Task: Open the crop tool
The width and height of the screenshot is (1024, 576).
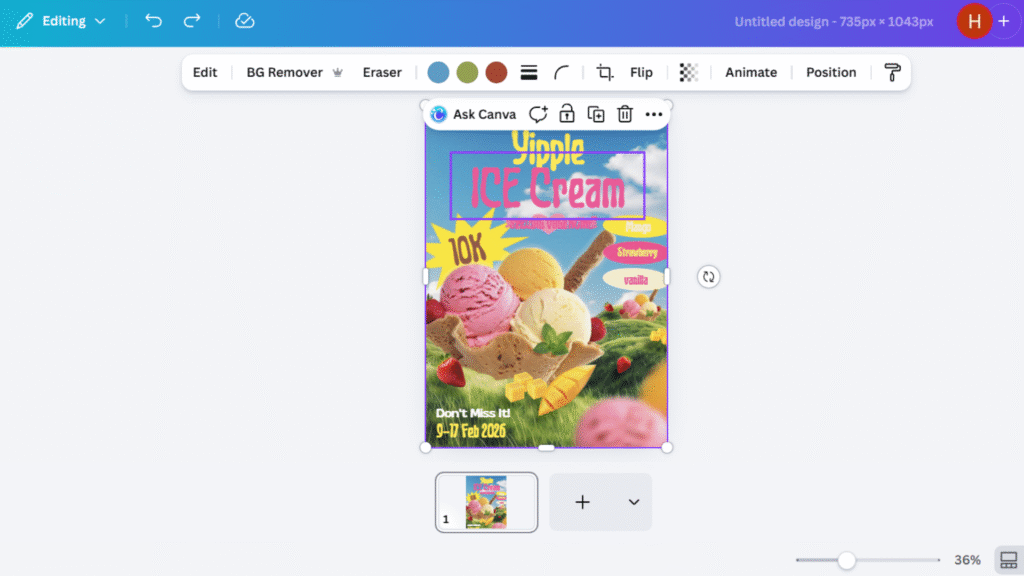Action: (x=605, y=72)
